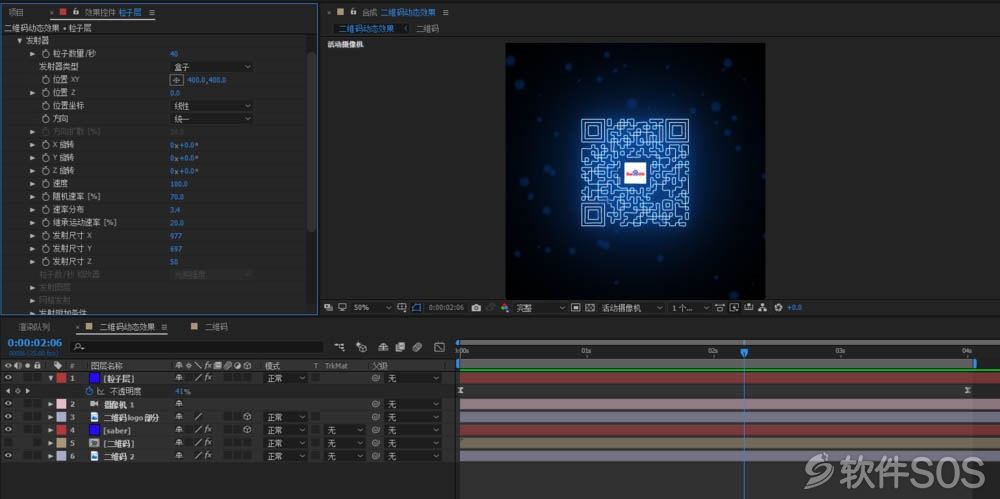Viewport: 1000px width, 499px height.
Task: Select the 二维码 timeline tab
Action: [216, 327]
